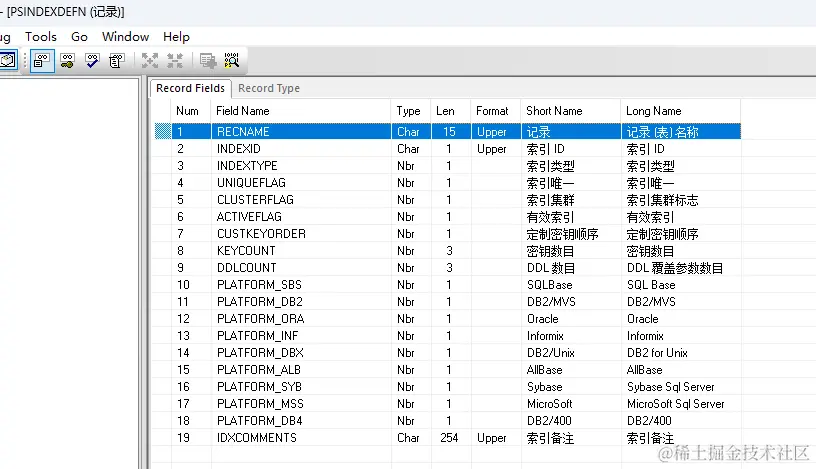Select the PLATFORM_DB2 field
This screenshot has width=816, height=469.
(259, 302)
